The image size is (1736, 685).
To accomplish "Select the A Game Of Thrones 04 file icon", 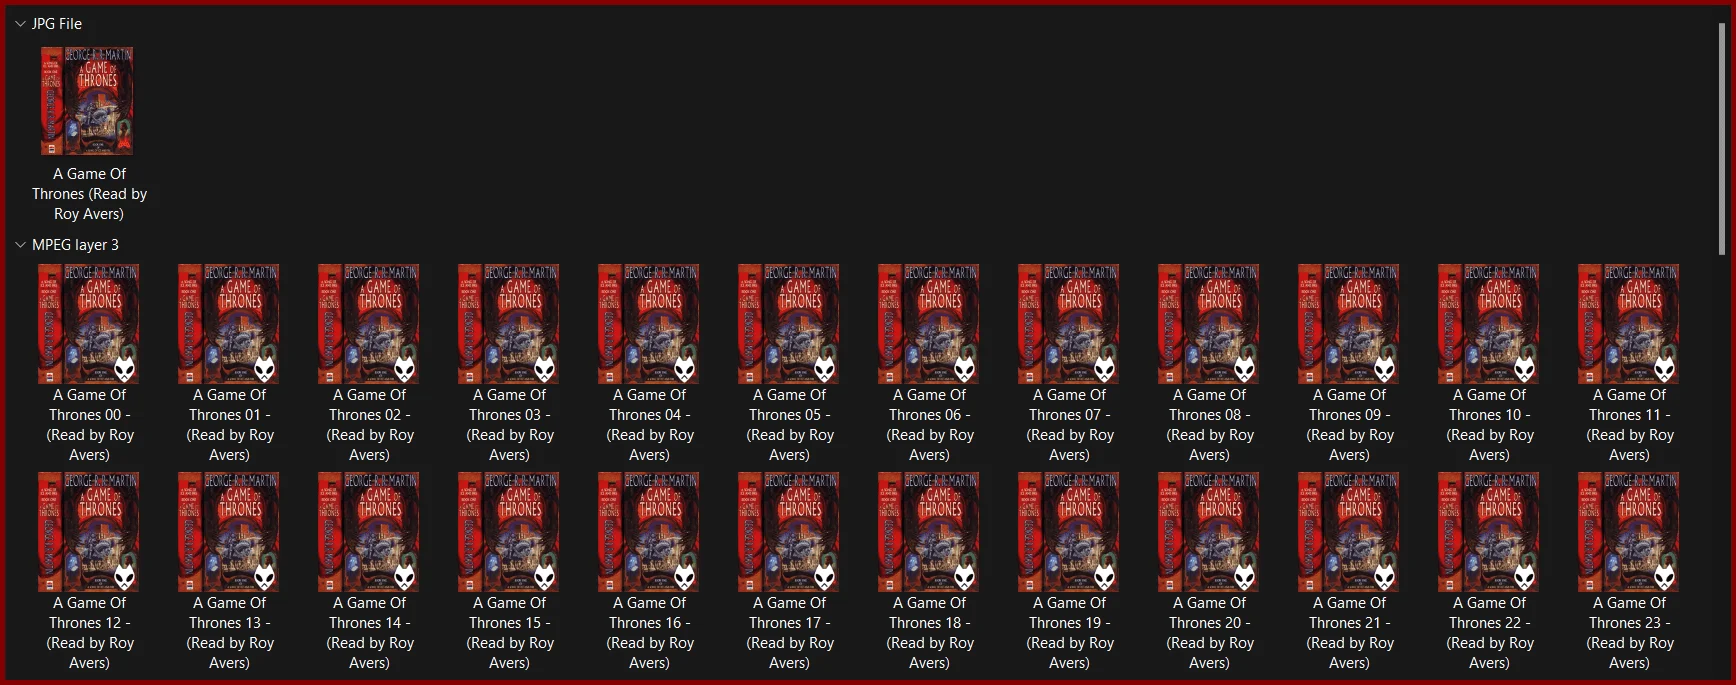I will [x=649, y=324].
